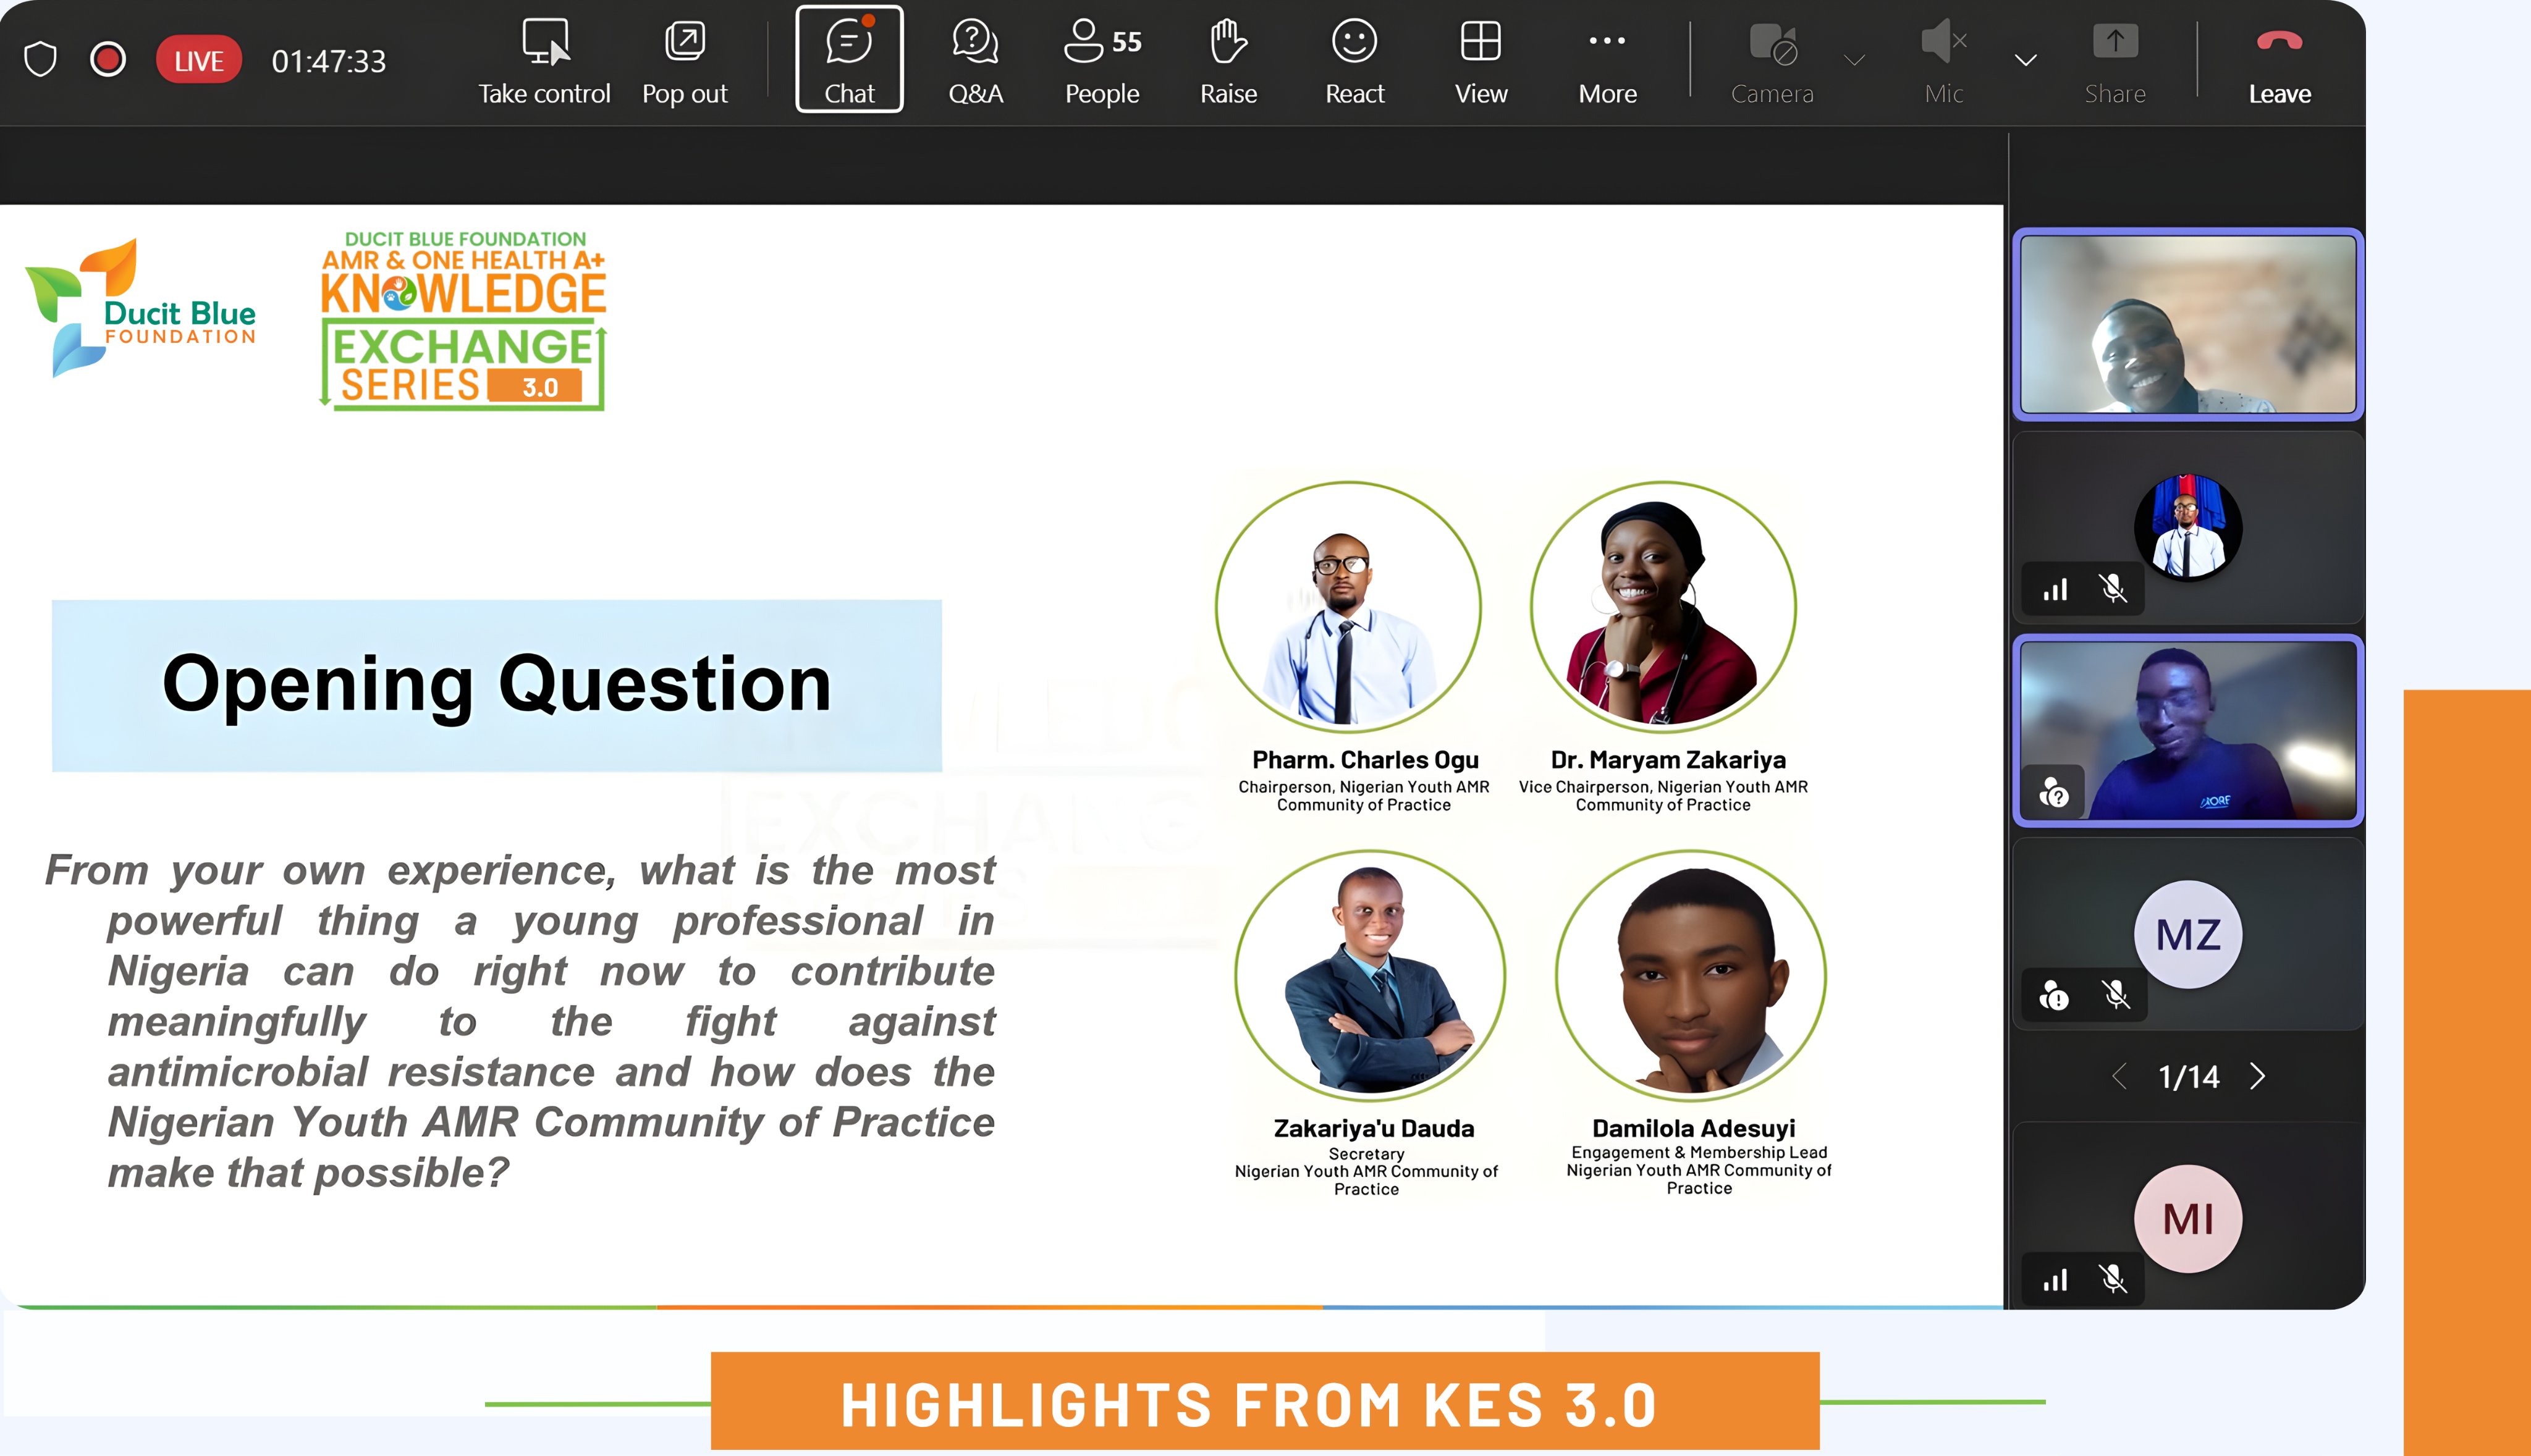Pop out the shared content
This screenshot has height=1456, width=2531.
coord(685,61)
